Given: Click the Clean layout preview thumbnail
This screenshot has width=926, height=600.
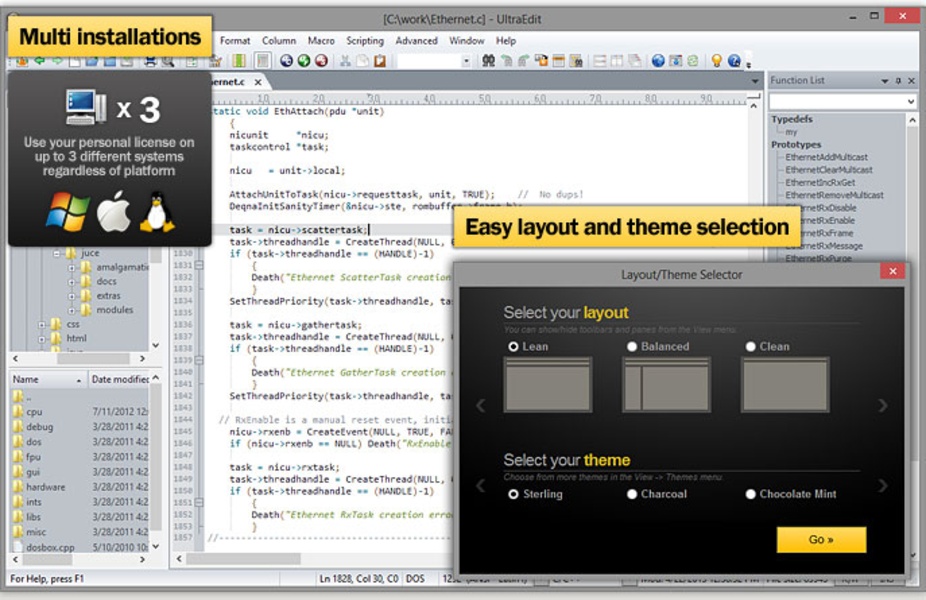Looking at the screenshot, I should 784,385.
